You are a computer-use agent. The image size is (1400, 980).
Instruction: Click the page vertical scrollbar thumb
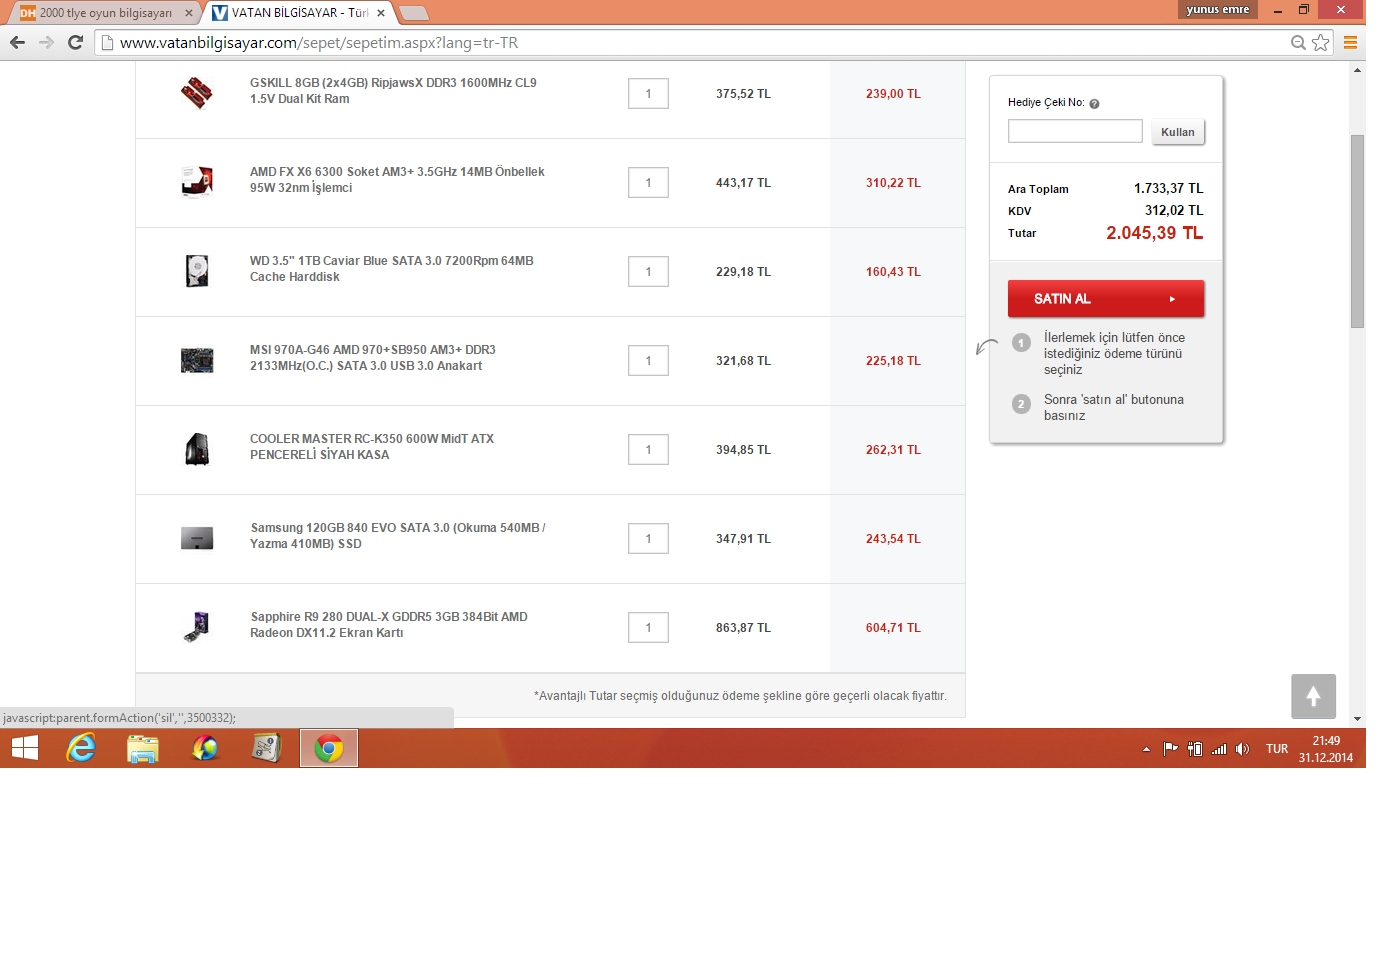coord(1357,230)
